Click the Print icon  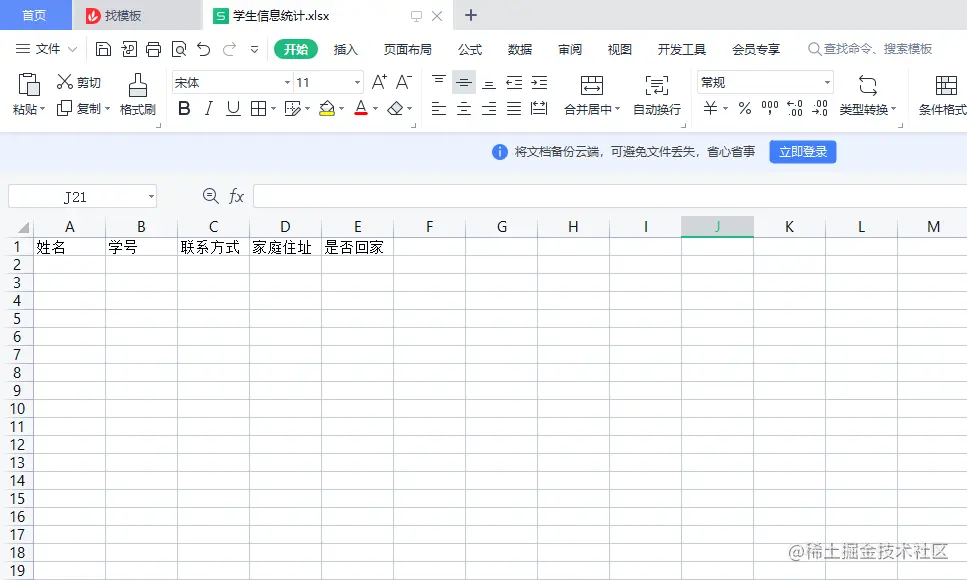(x=154, y=49)
